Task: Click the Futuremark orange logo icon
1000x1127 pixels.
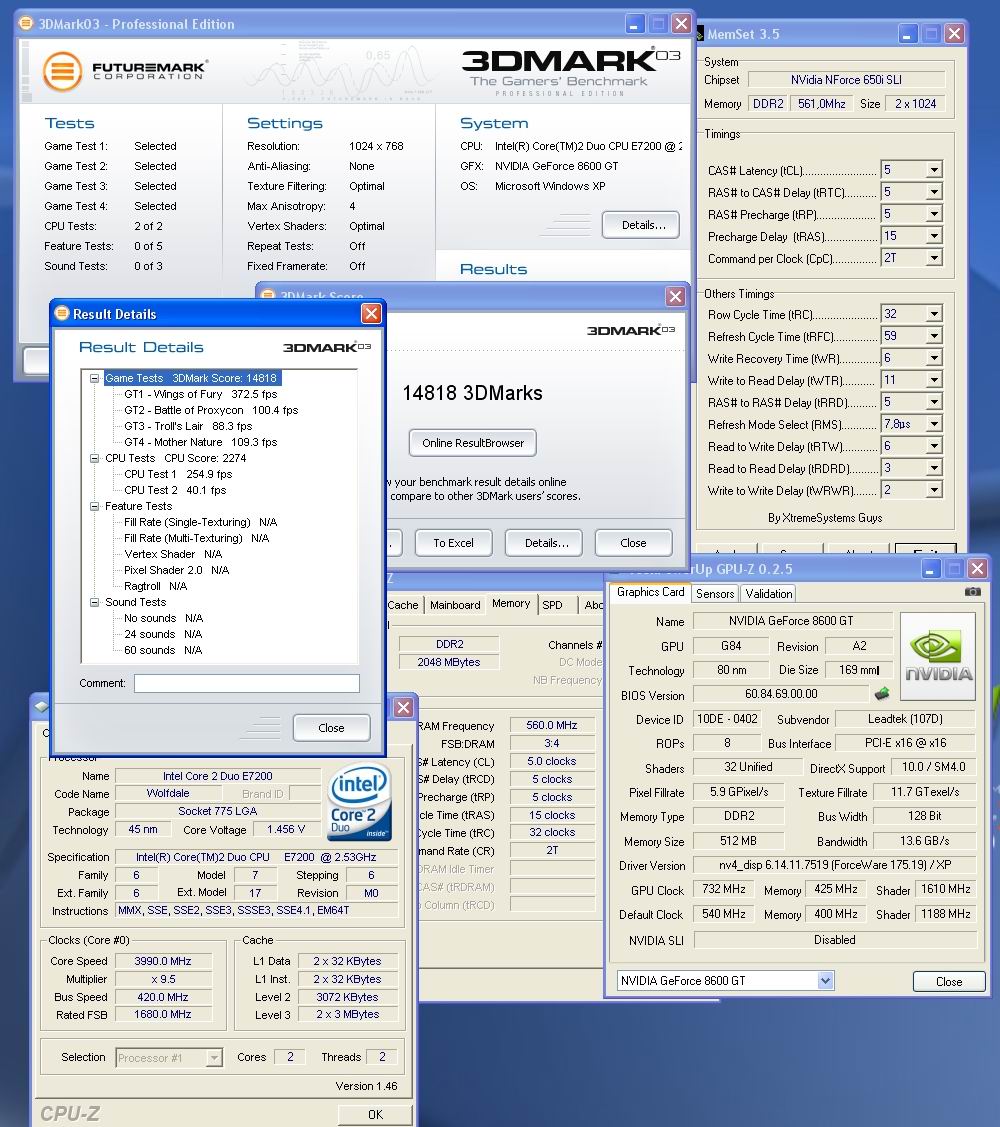Action: (63, 71)
